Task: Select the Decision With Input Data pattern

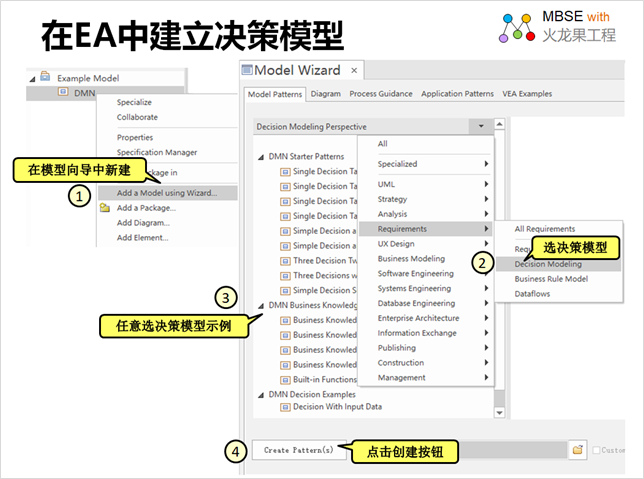Action: [337, 407]
